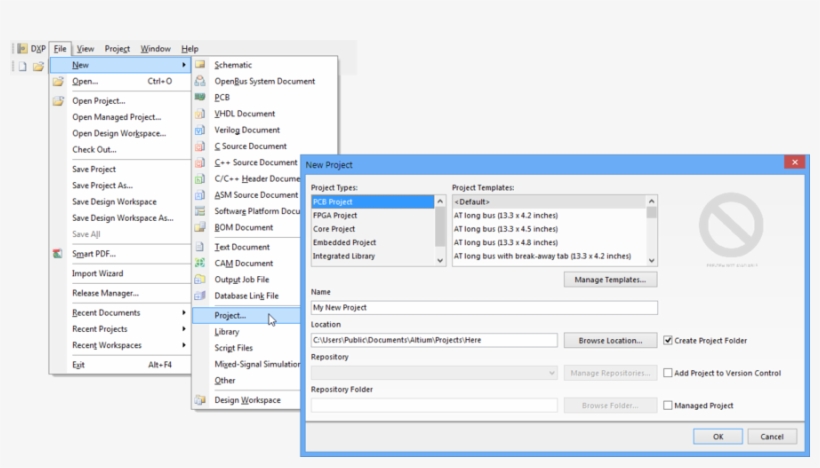
Task: Click Browse Folder button
Action: click(610, 405)
